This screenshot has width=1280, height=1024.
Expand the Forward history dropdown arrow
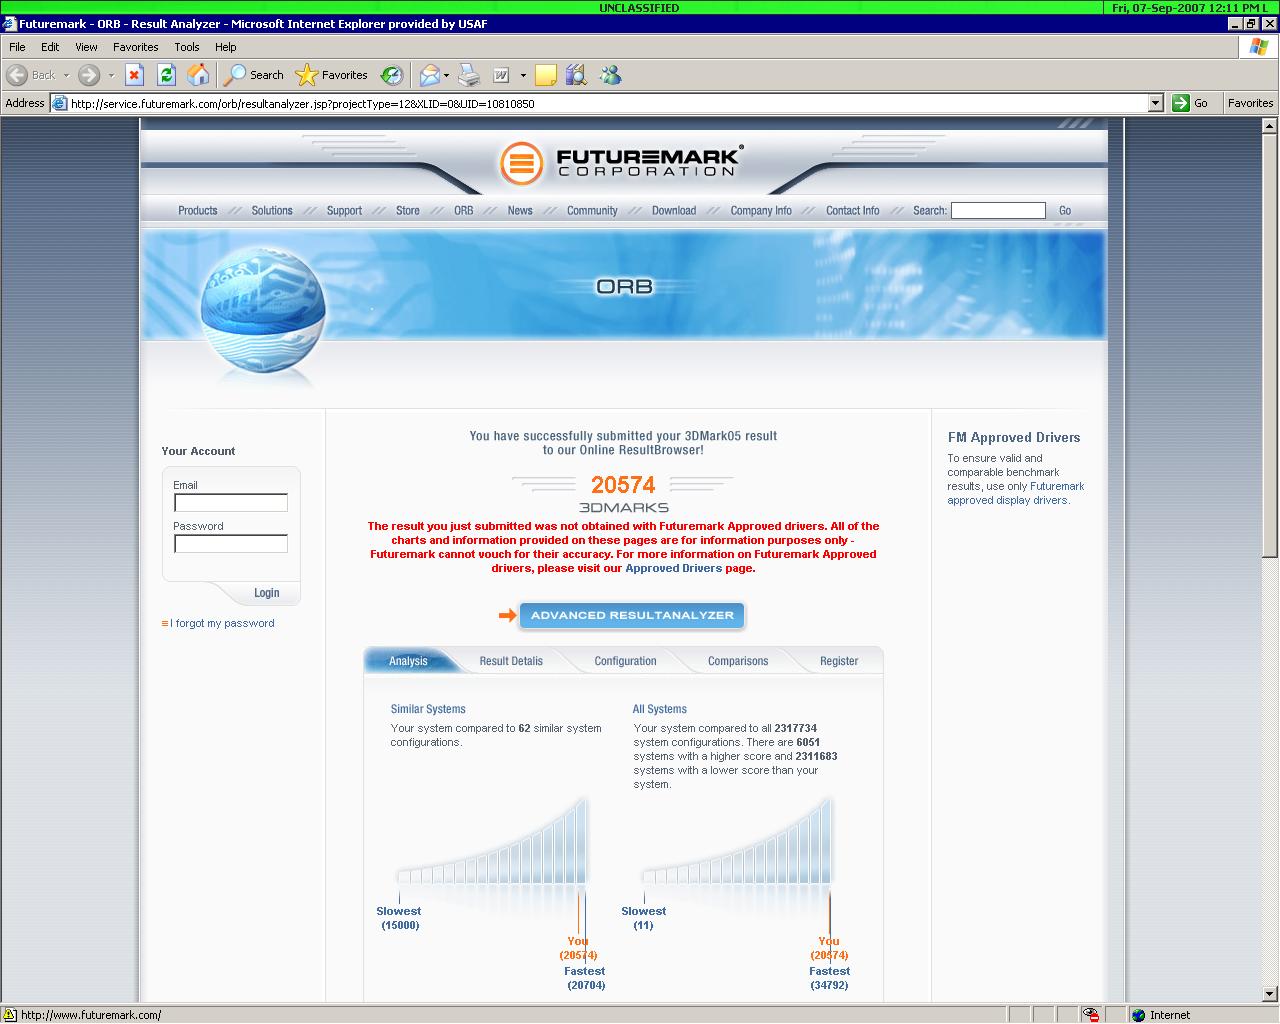point(111,75)
